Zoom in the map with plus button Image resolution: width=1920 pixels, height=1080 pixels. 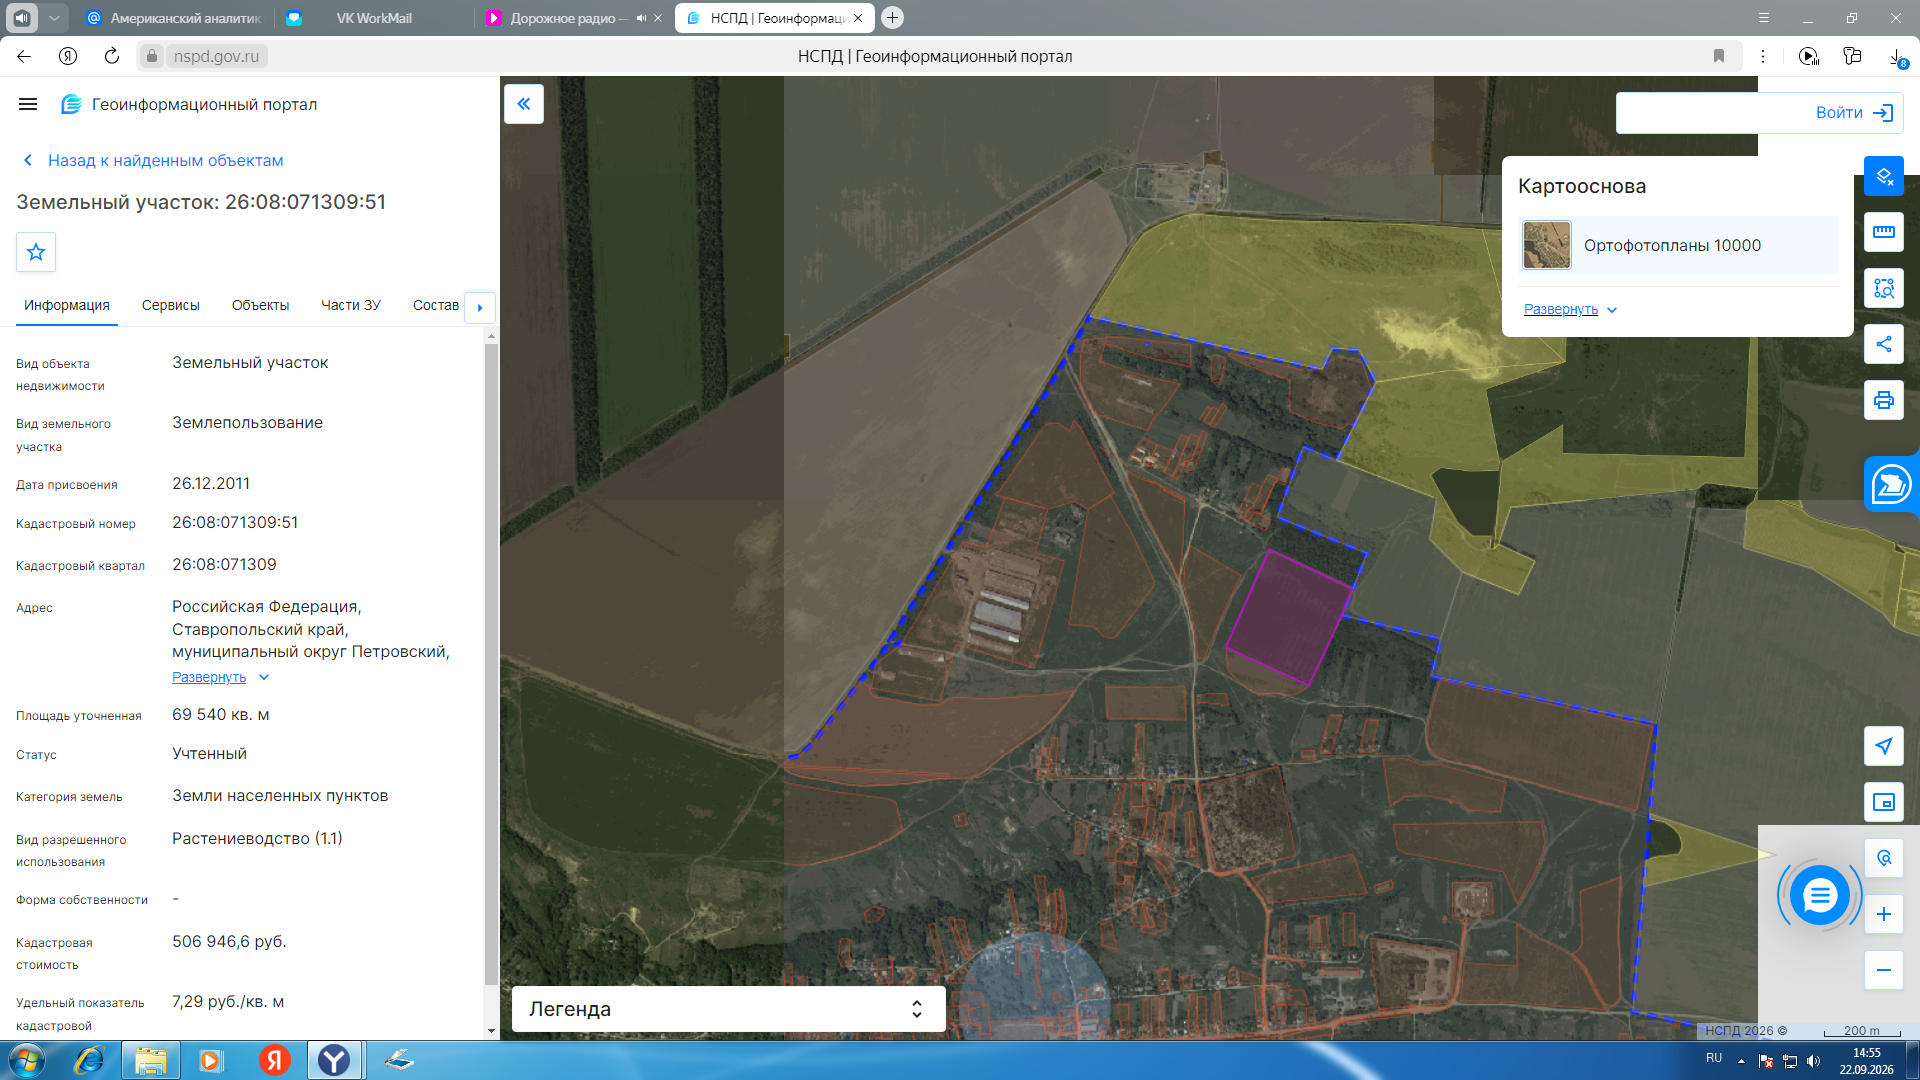coord(1884,914)
